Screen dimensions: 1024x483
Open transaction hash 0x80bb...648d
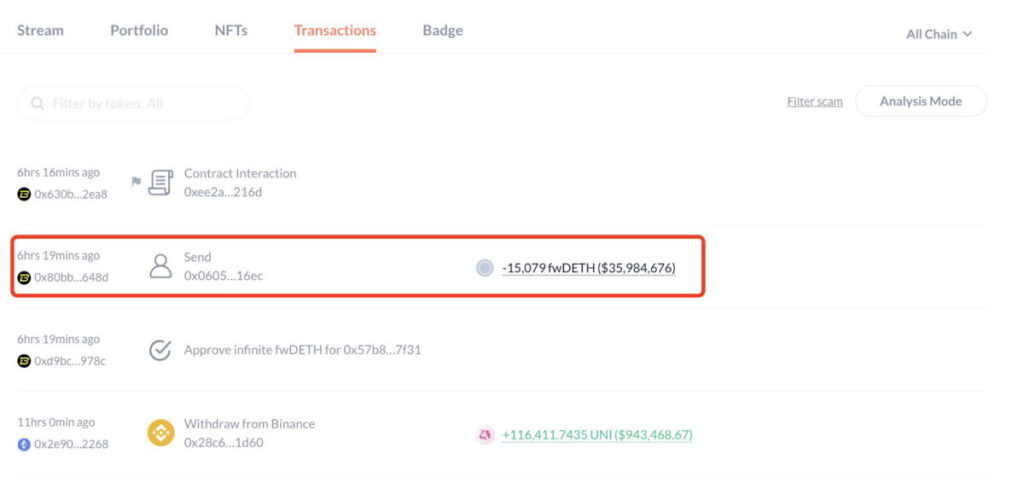click(70, 277)
